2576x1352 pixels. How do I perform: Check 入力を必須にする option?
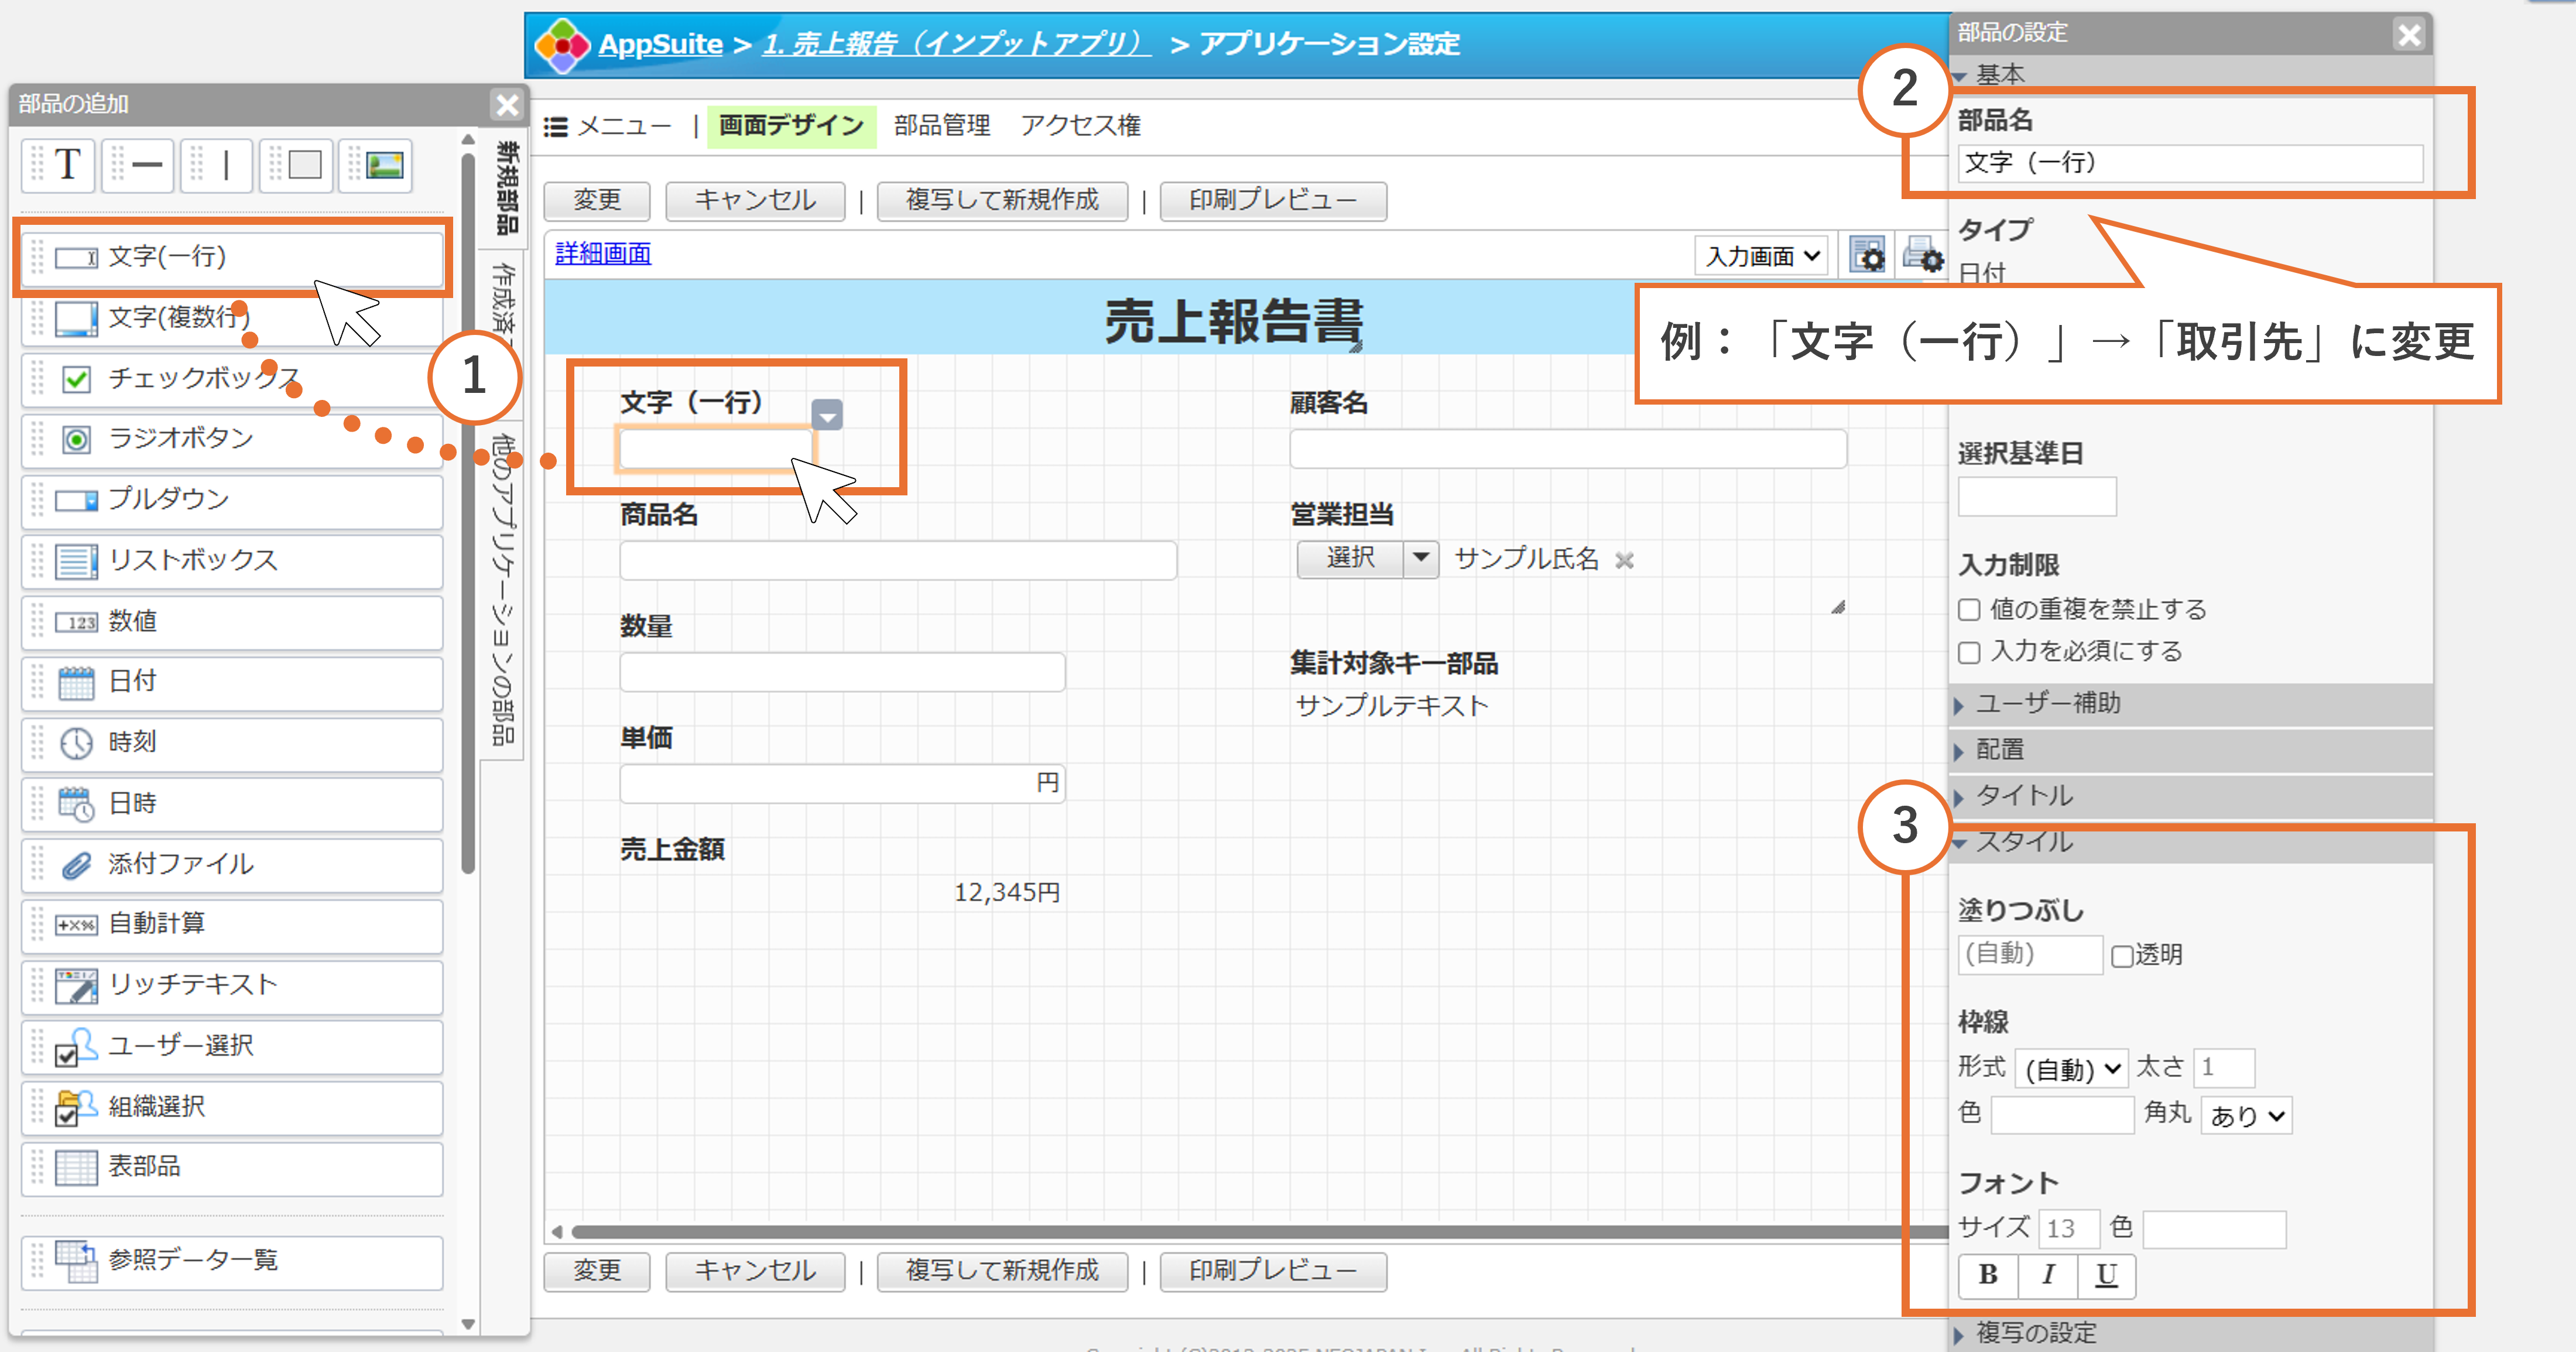point(1969,653)
